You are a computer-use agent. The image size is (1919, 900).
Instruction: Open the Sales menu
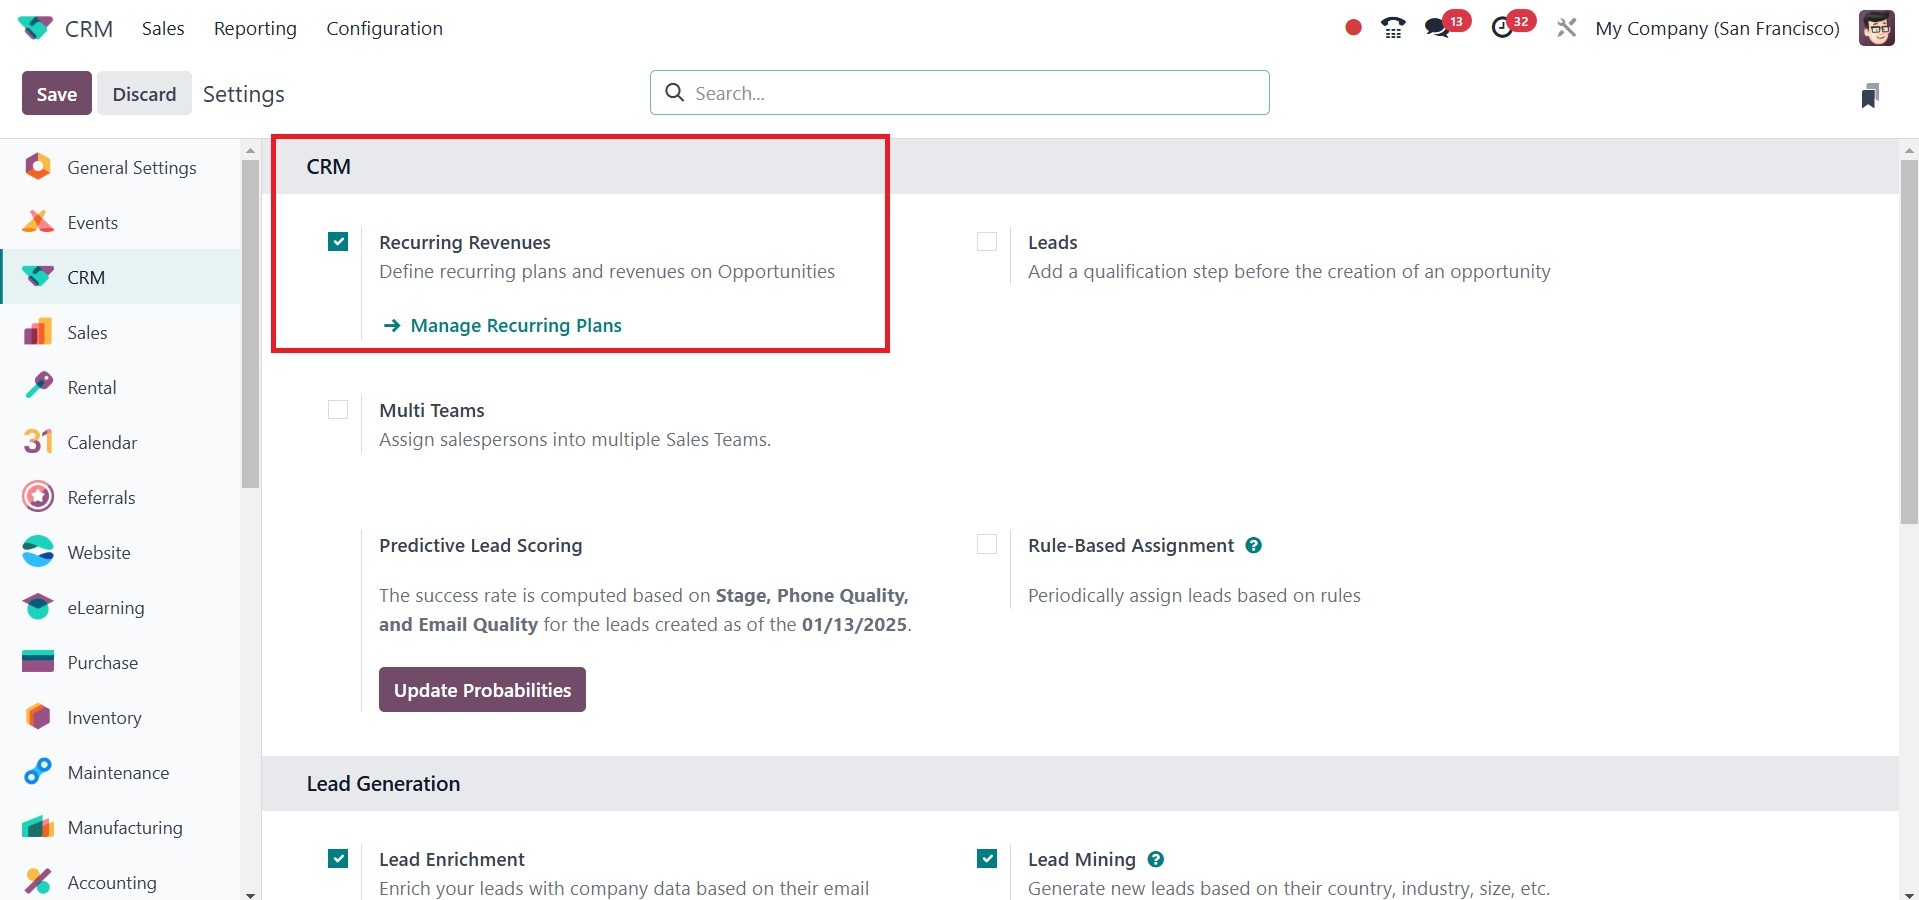point(163,28)
